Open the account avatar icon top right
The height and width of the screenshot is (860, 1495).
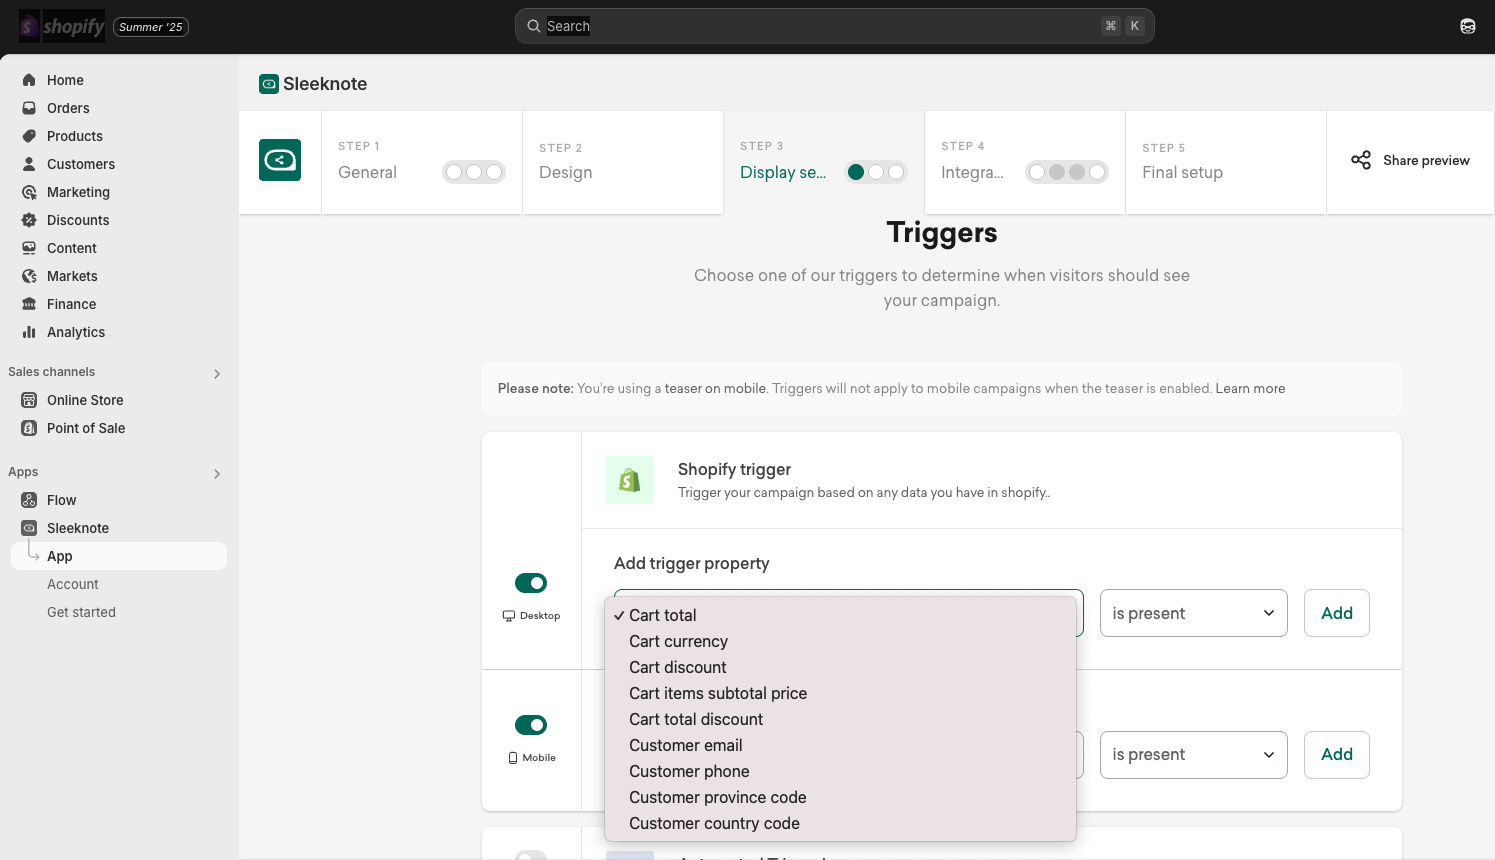point(1467,26)
